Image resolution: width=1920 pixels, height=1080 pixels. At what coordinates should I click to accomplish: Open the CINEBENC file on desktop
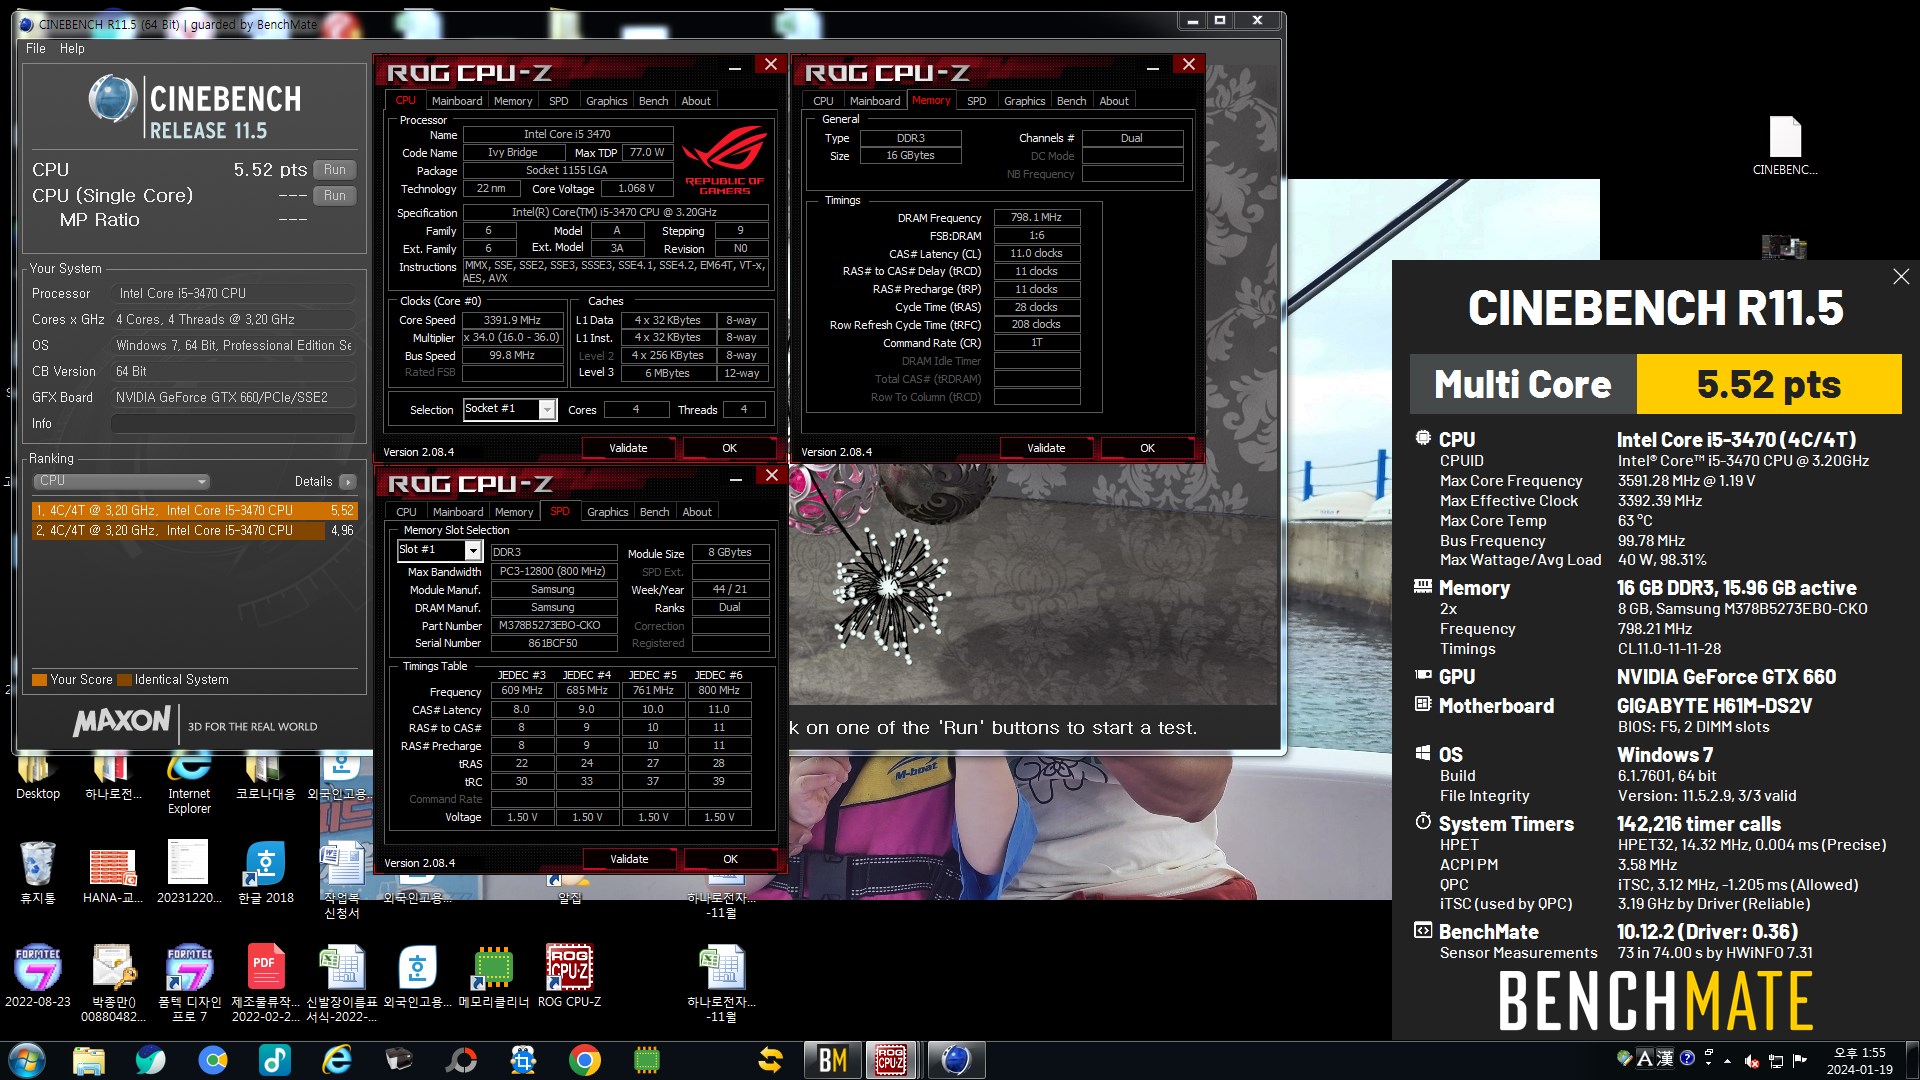coord(1785,145)
